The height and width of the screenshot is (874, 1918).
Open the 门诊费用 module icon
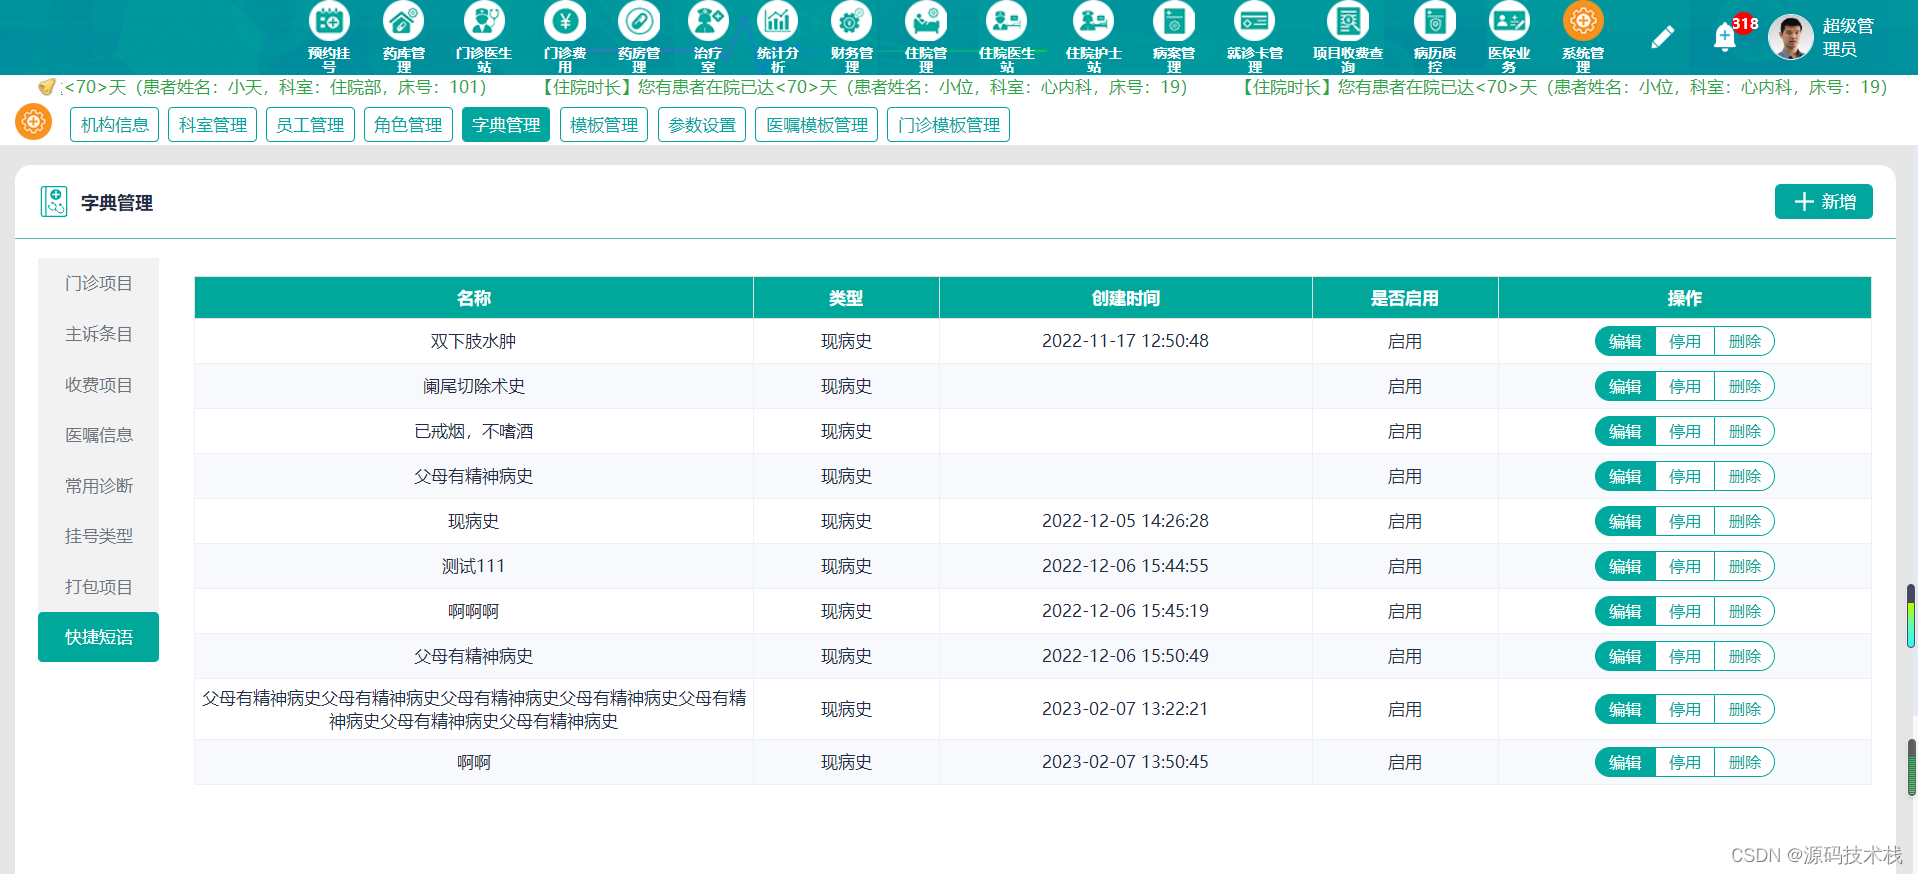[x=565, y=22]
